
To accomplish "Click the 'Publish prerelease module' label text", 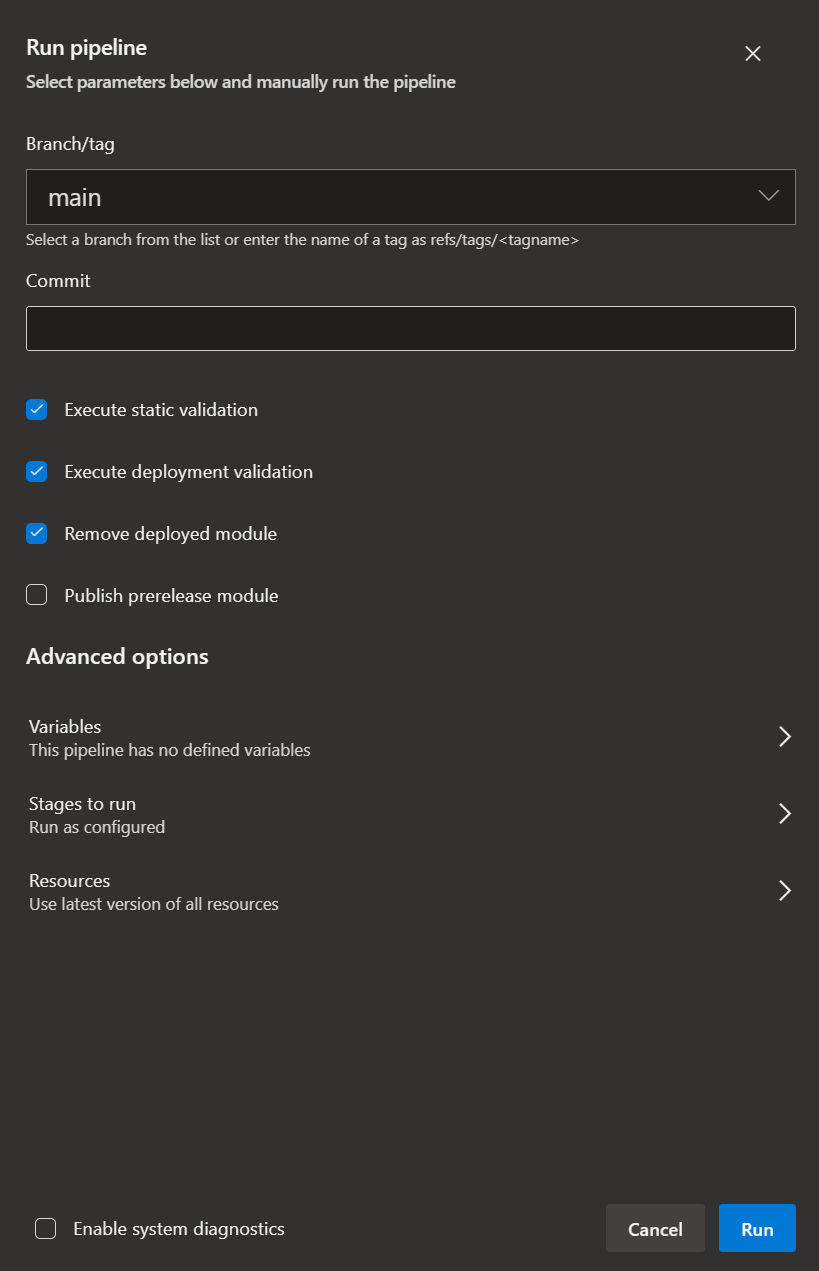I will pos(171,596).
